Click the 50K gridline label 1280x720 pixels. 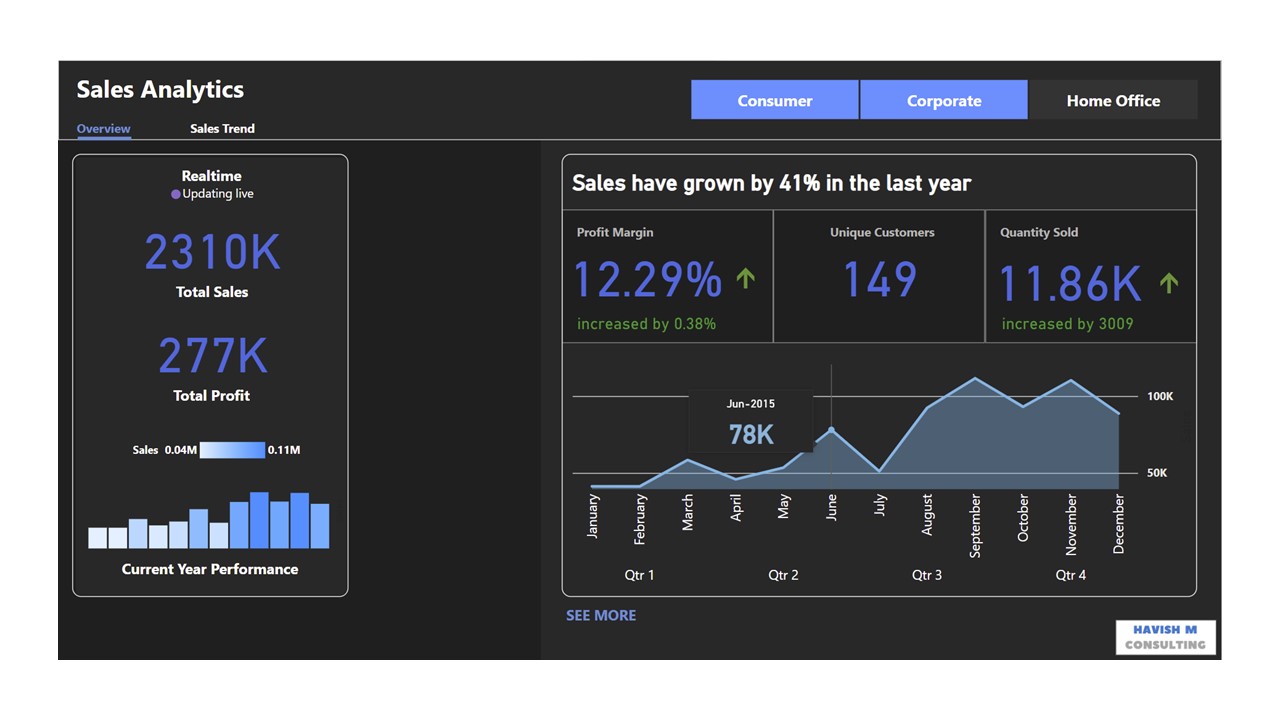click(1157, 473)
